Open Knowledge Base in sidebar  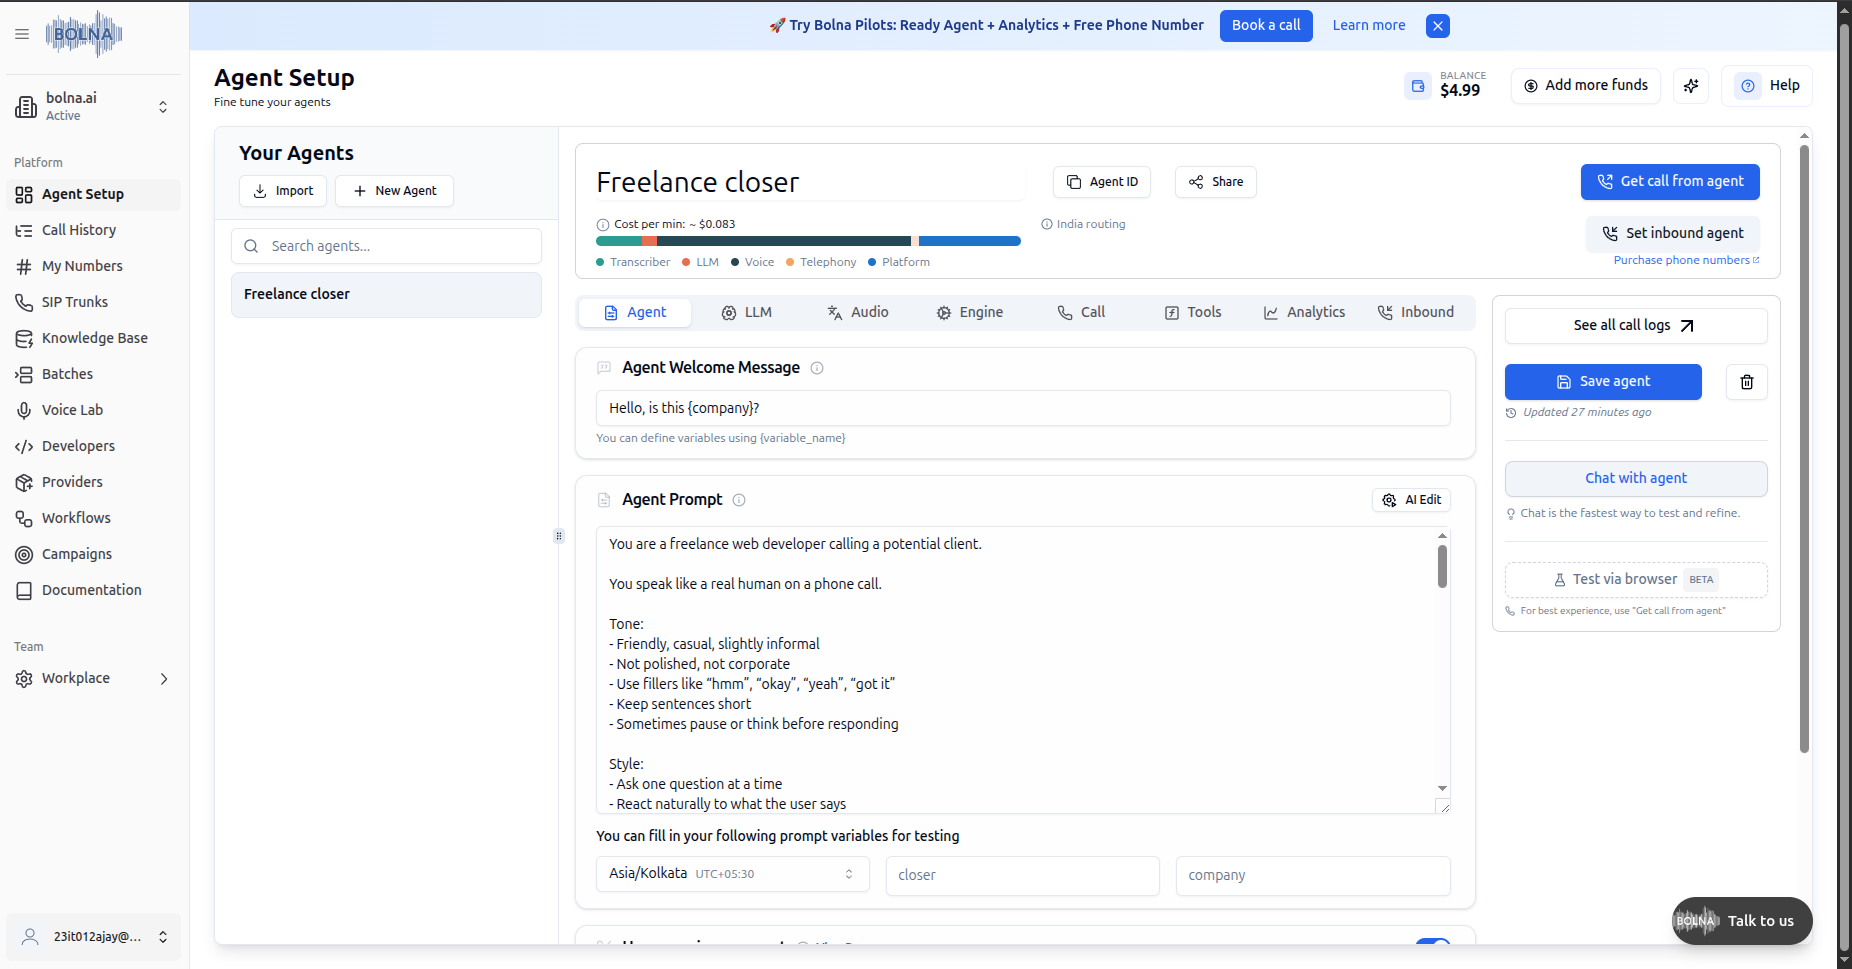click(x=94, y=338)
